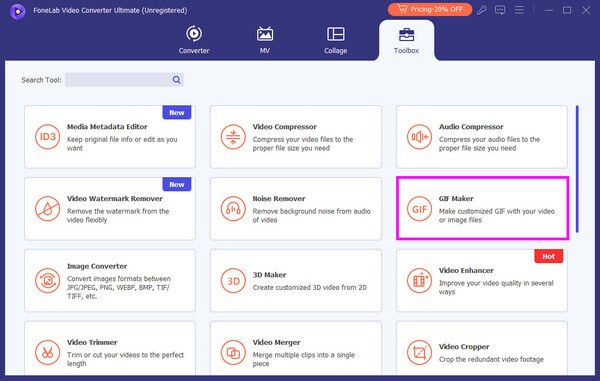600x381 pixels.
Task: Minimize the FoneLab window
Action: pos(549,10)
